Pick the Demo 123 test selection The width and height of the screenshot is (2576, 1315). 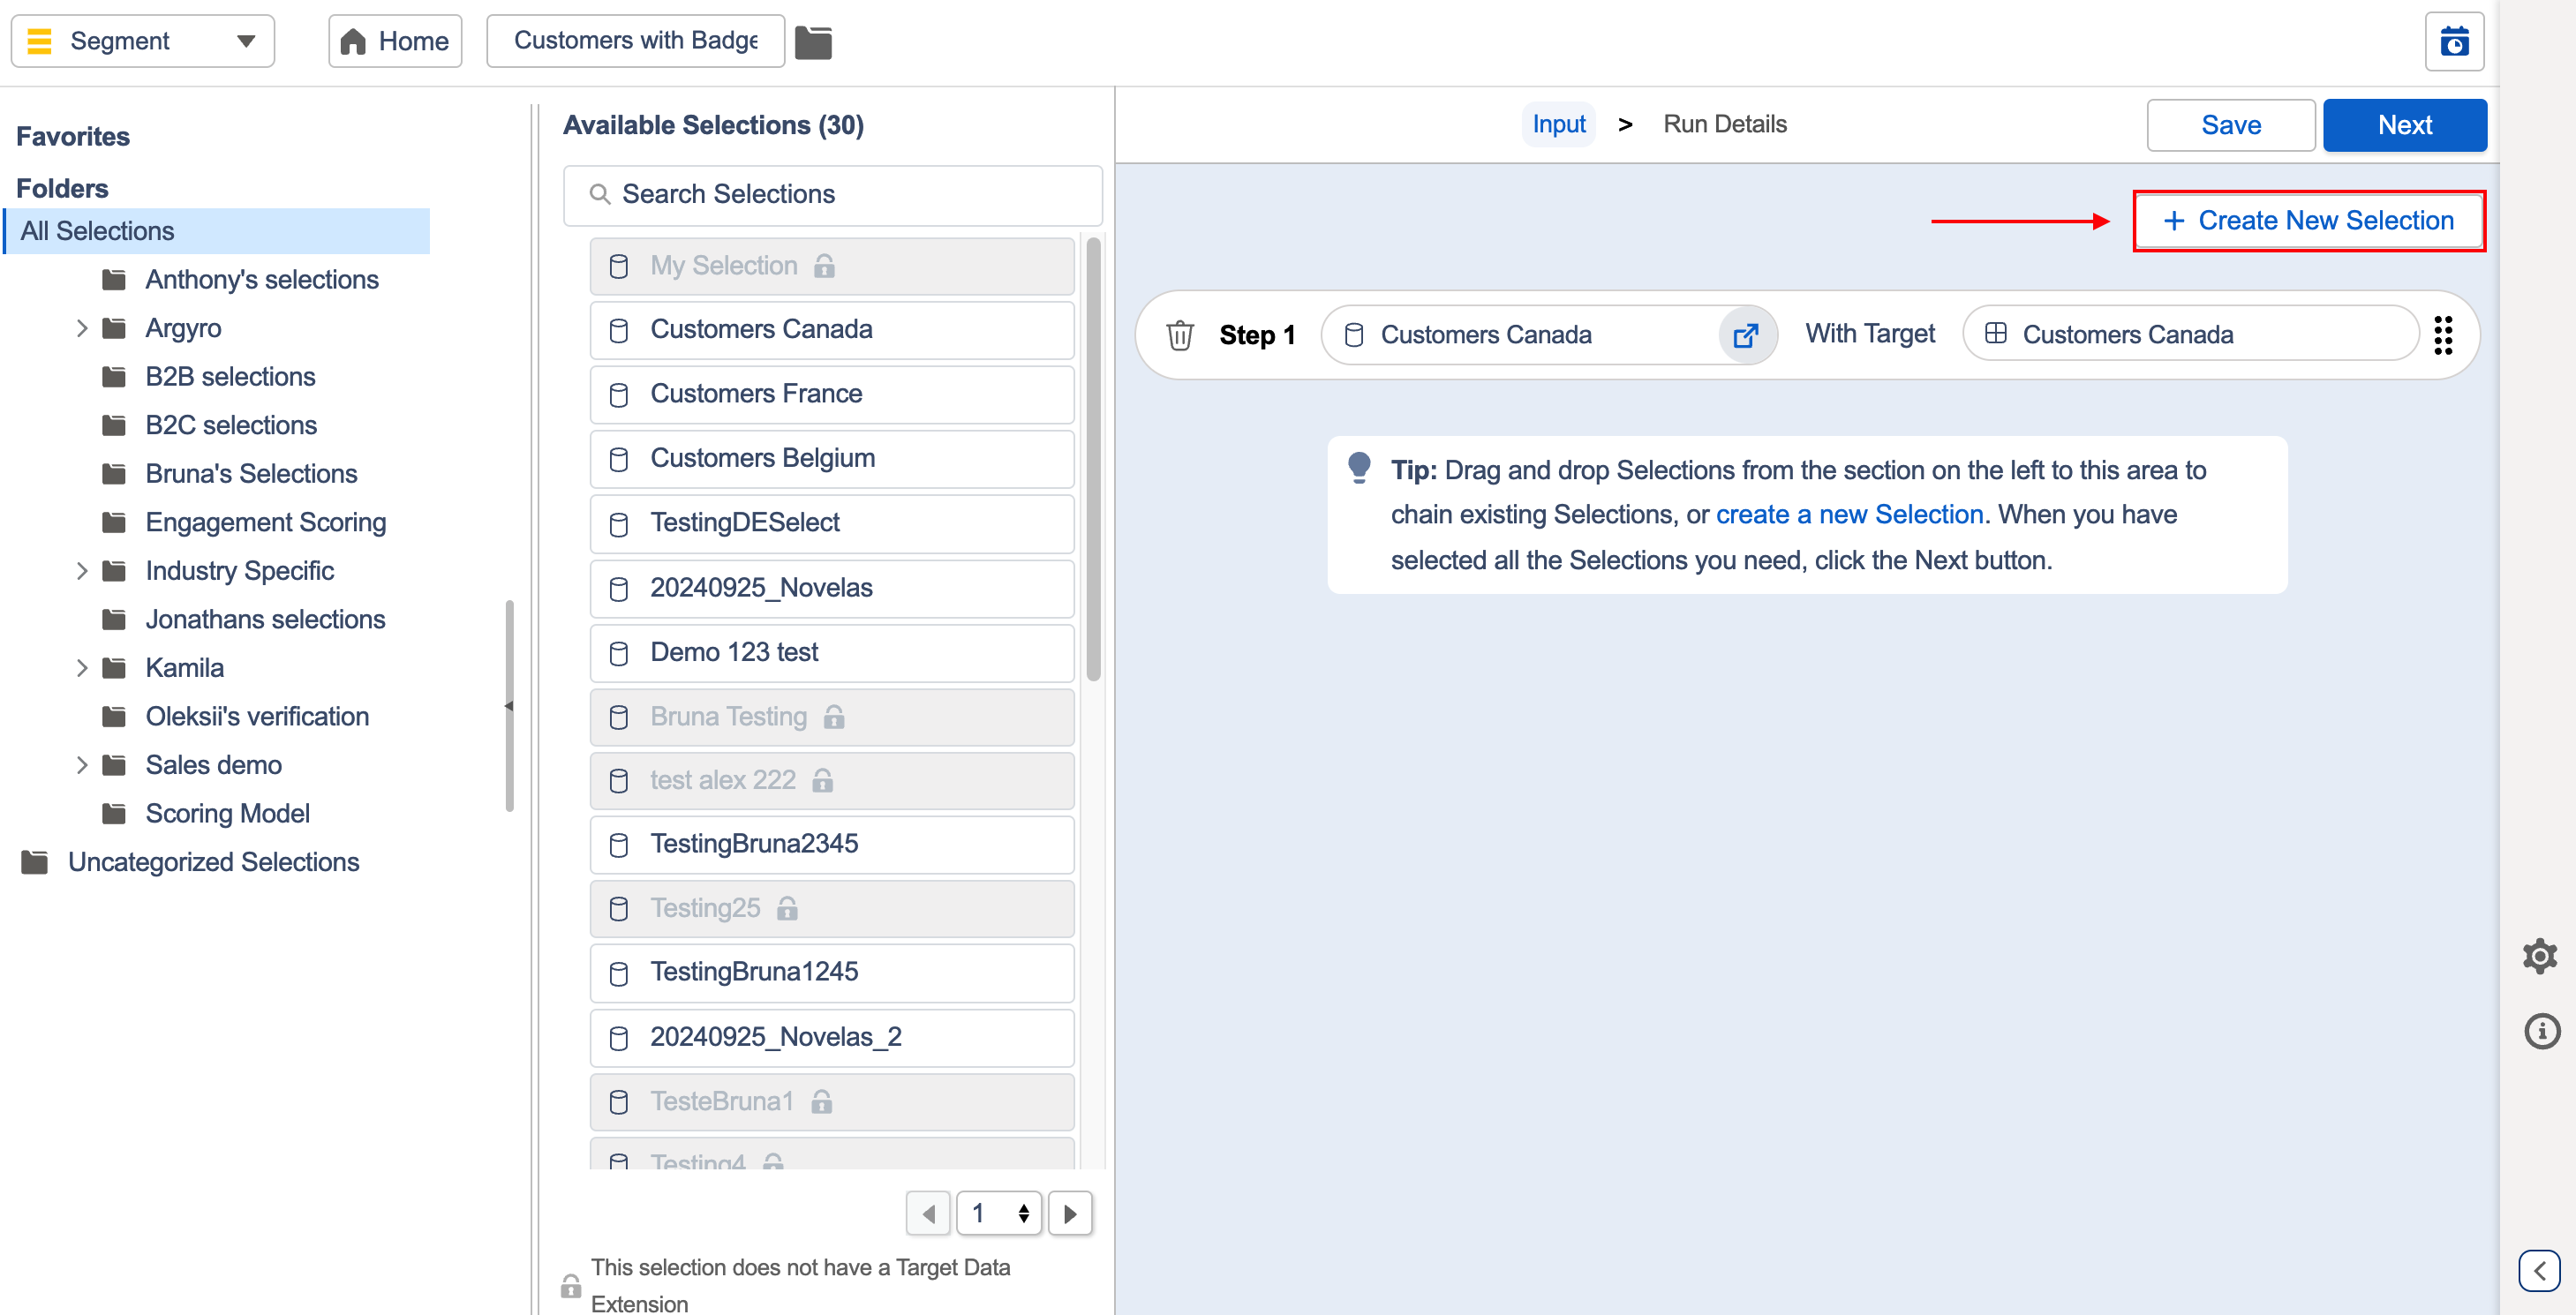point(832,653)
